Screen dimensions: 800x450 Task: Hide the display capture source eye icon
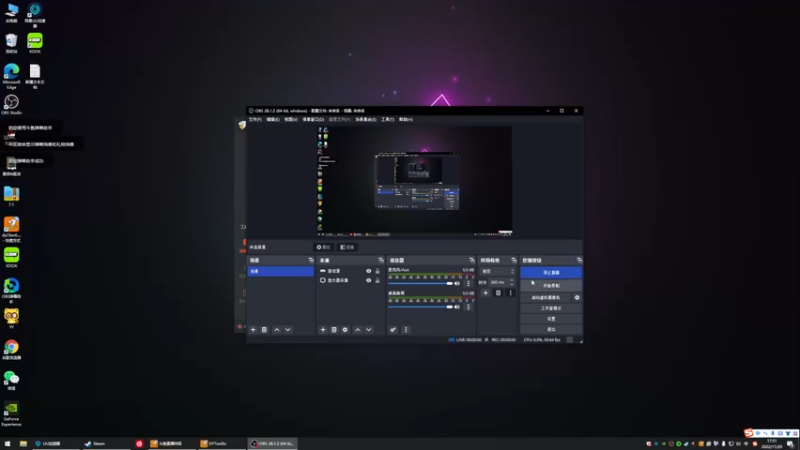(x=368, y=280)
